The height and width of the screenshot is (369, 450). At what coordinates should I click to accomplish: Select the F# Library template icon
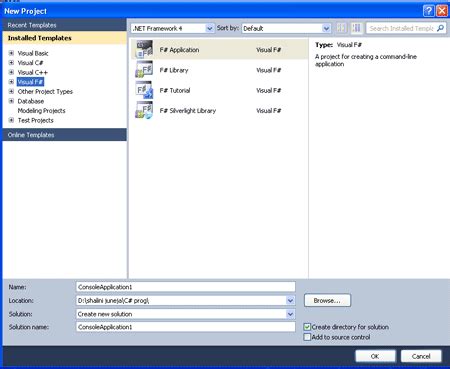click(144, 70)
